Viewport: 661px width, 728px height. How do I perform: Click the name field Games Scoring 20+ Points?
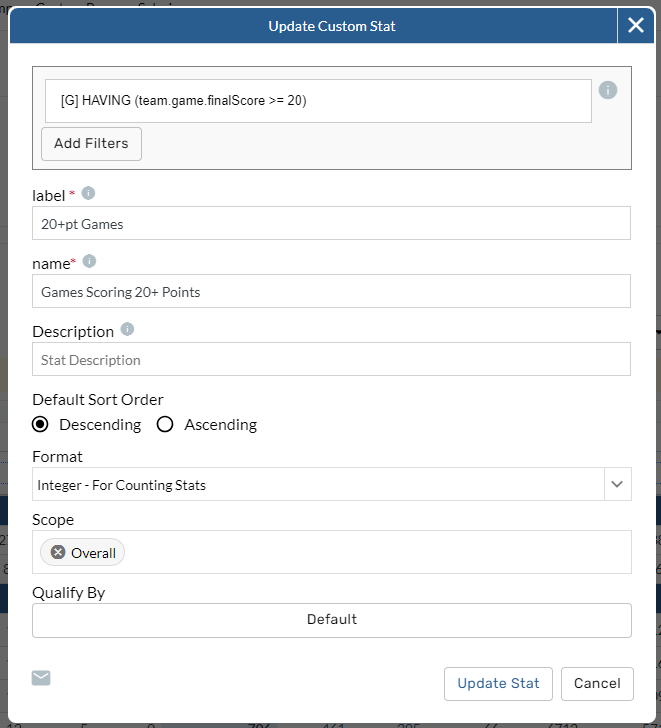point(331,292)
